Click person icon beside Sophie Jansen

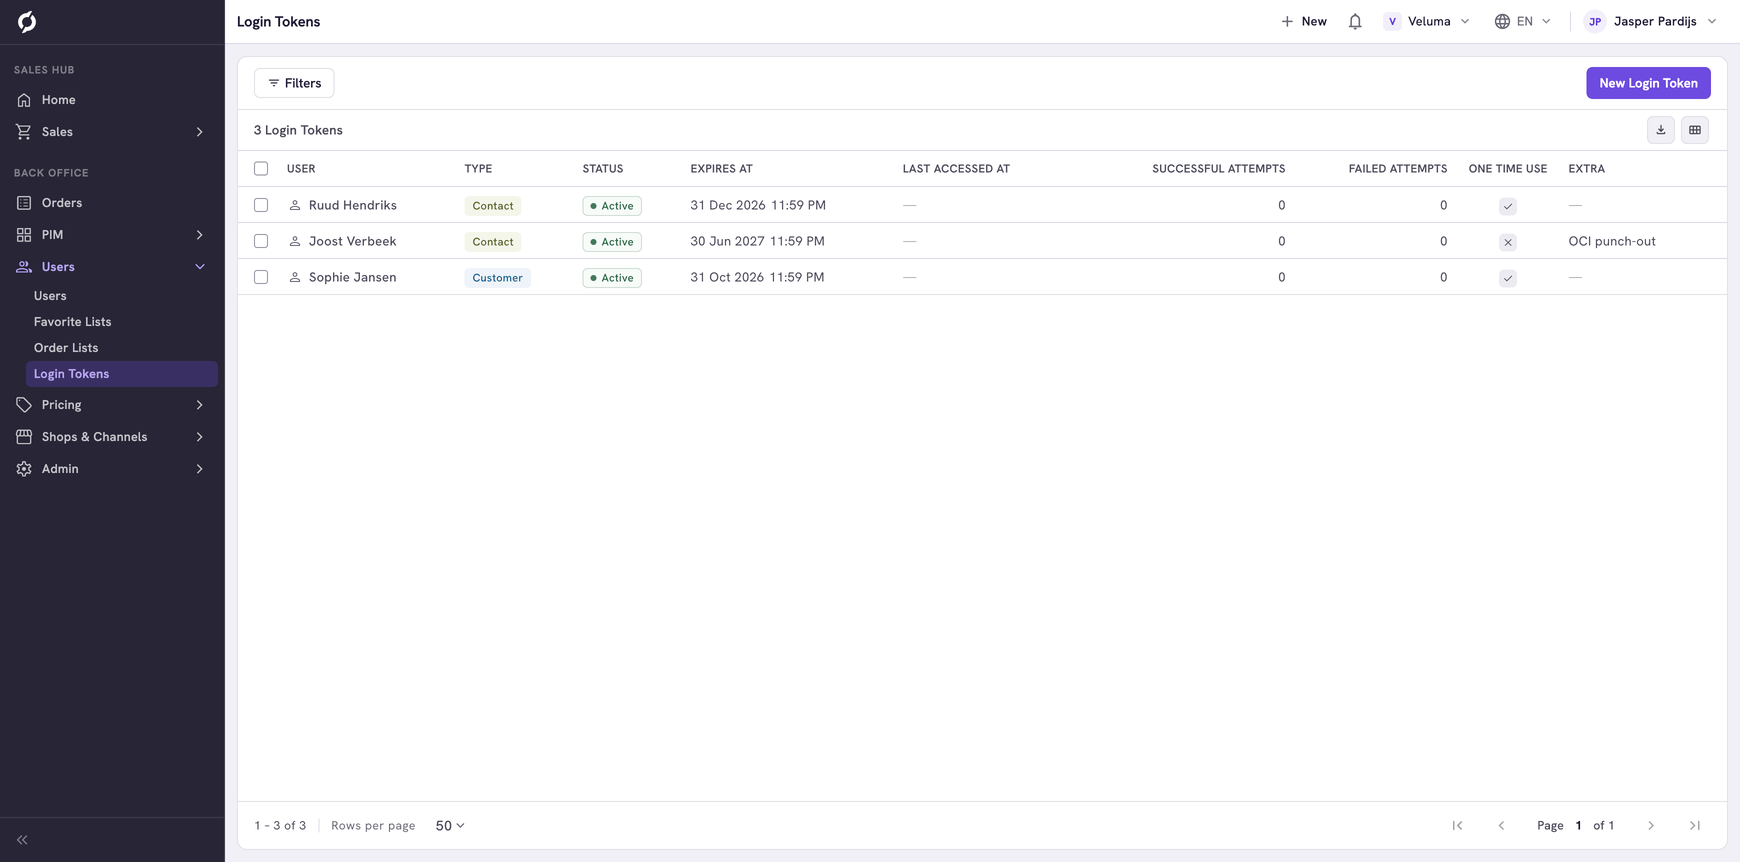tap(295, 277)
